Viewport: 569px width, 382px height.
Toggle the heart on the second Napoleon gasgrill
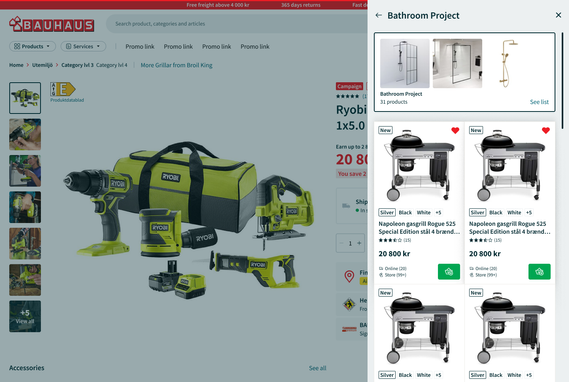(546, 131)
